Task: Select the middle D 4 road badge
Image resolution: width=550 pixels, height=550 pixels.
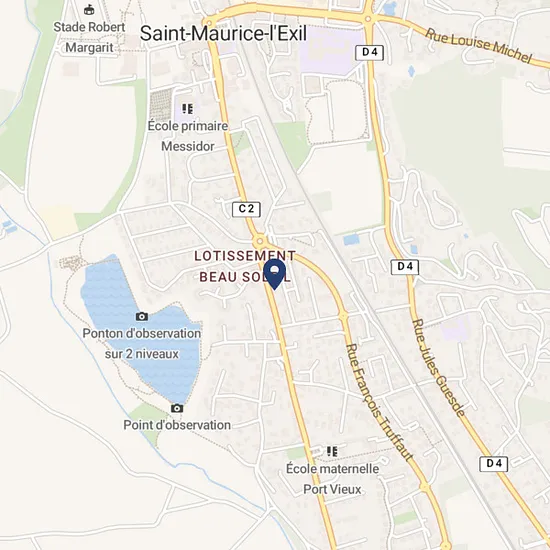Action: click(x=405, y=267)
